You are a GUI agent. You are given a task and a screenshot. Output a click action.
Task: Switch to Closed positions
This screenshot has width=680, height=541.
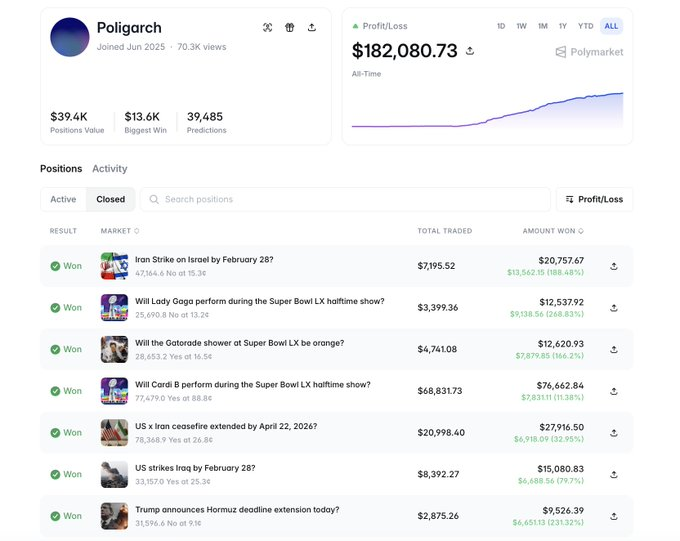tap(111, 199)
